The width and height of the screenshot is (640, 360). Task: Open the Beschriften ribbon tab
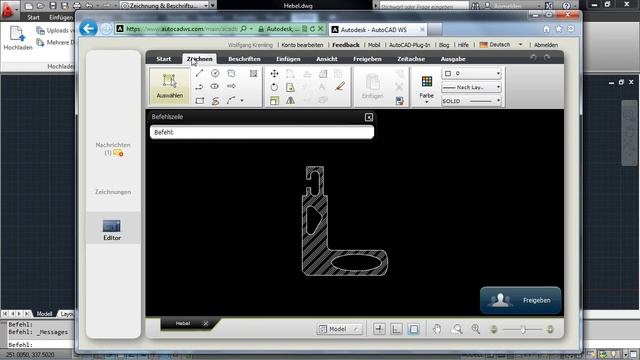point(244,59)
